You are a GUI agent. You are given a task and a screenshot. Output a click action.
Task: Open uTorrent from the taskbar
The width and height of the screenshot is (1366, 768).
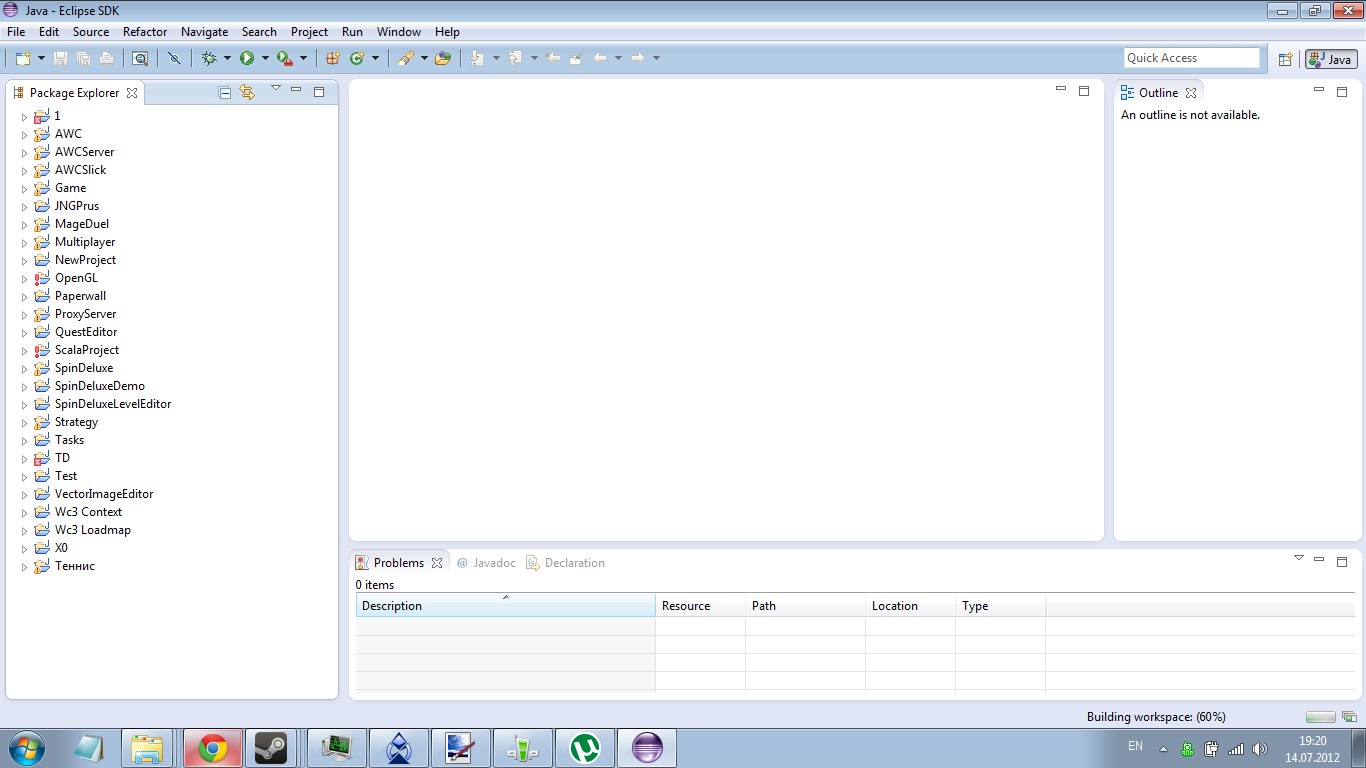tap(584, 748)
